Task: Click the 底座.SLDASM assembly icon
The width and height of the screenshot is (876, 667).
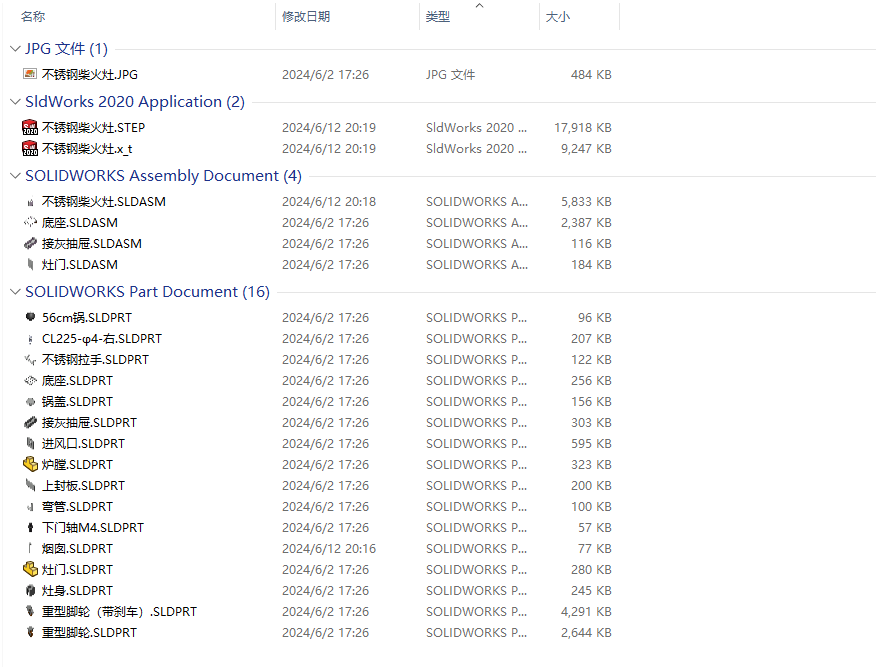Action: [30, 223]
